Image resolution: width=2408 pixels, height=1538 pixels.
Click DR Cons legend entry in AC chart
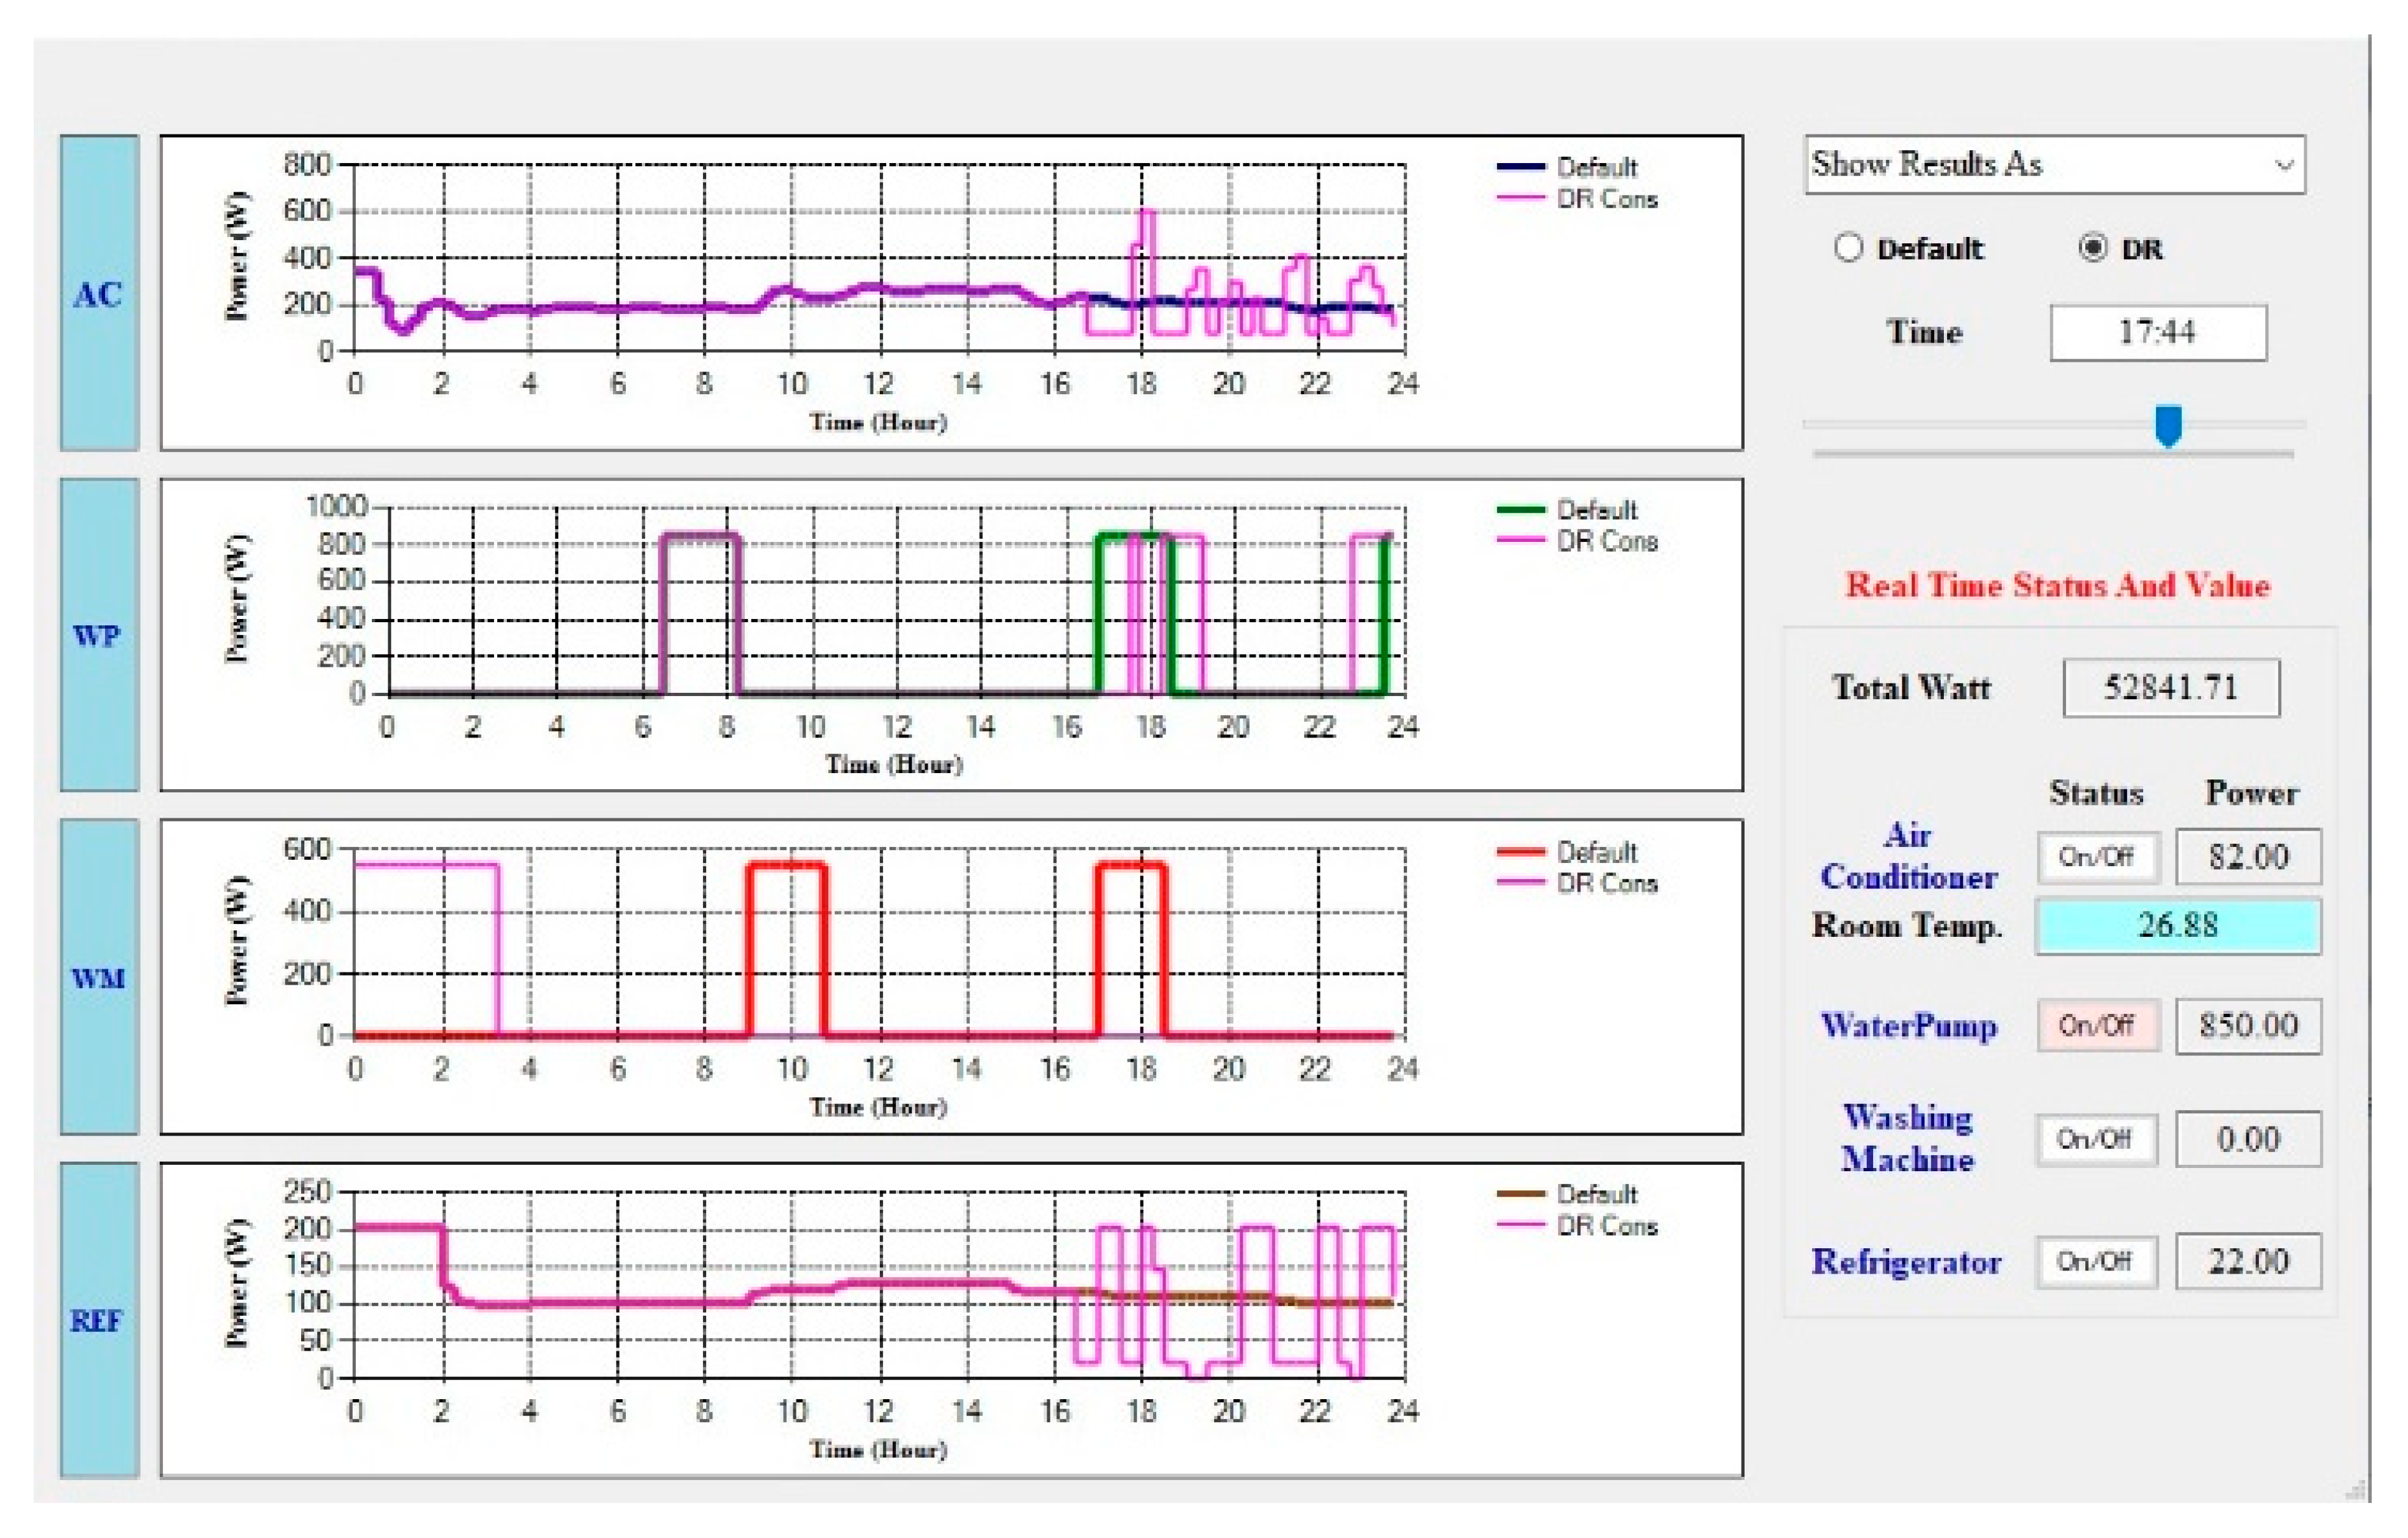click(1605, 199)
